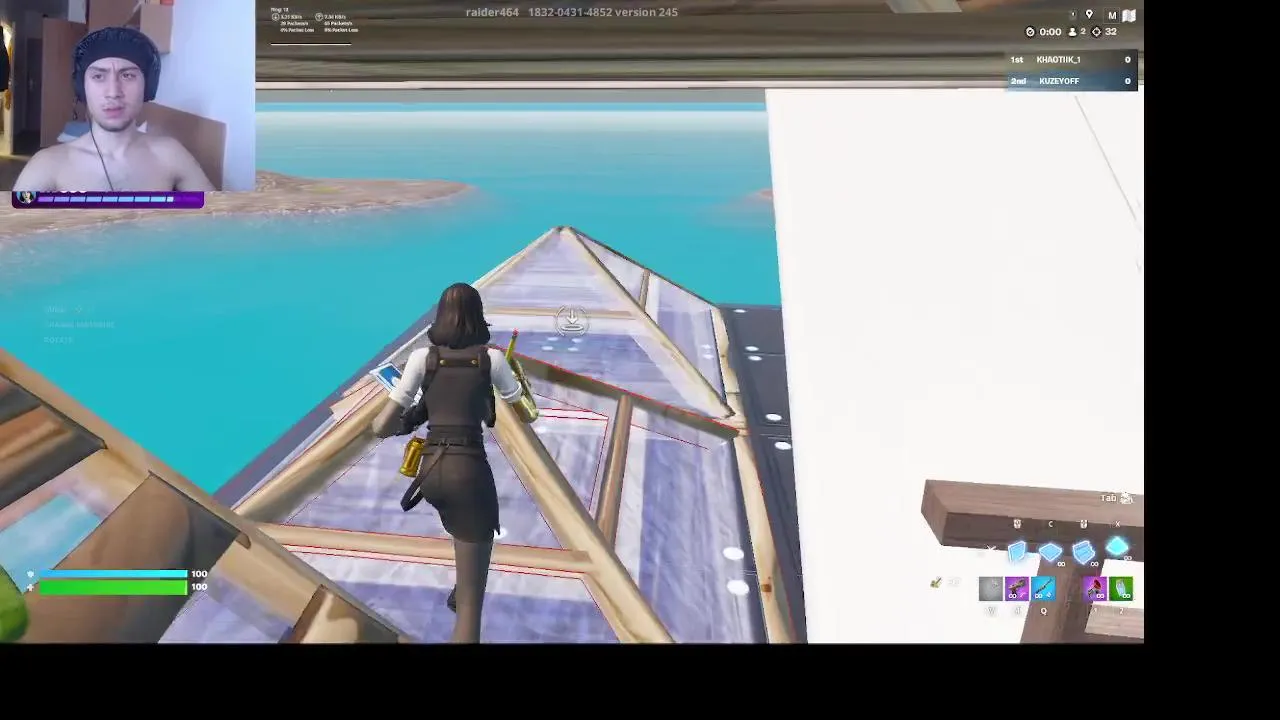
Task: Click the 1st place KHAOTIIK_1 row
Action: 1071,60
